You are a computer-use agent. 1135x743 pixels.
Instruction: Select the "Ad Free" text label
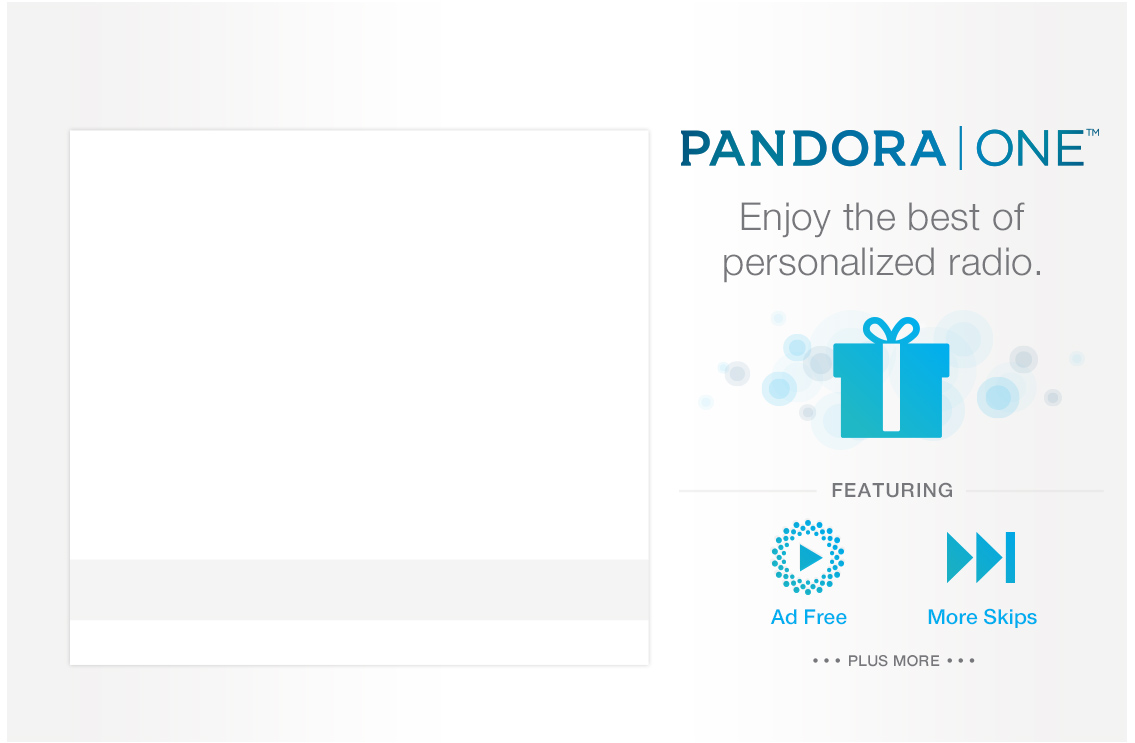point(808,617)
